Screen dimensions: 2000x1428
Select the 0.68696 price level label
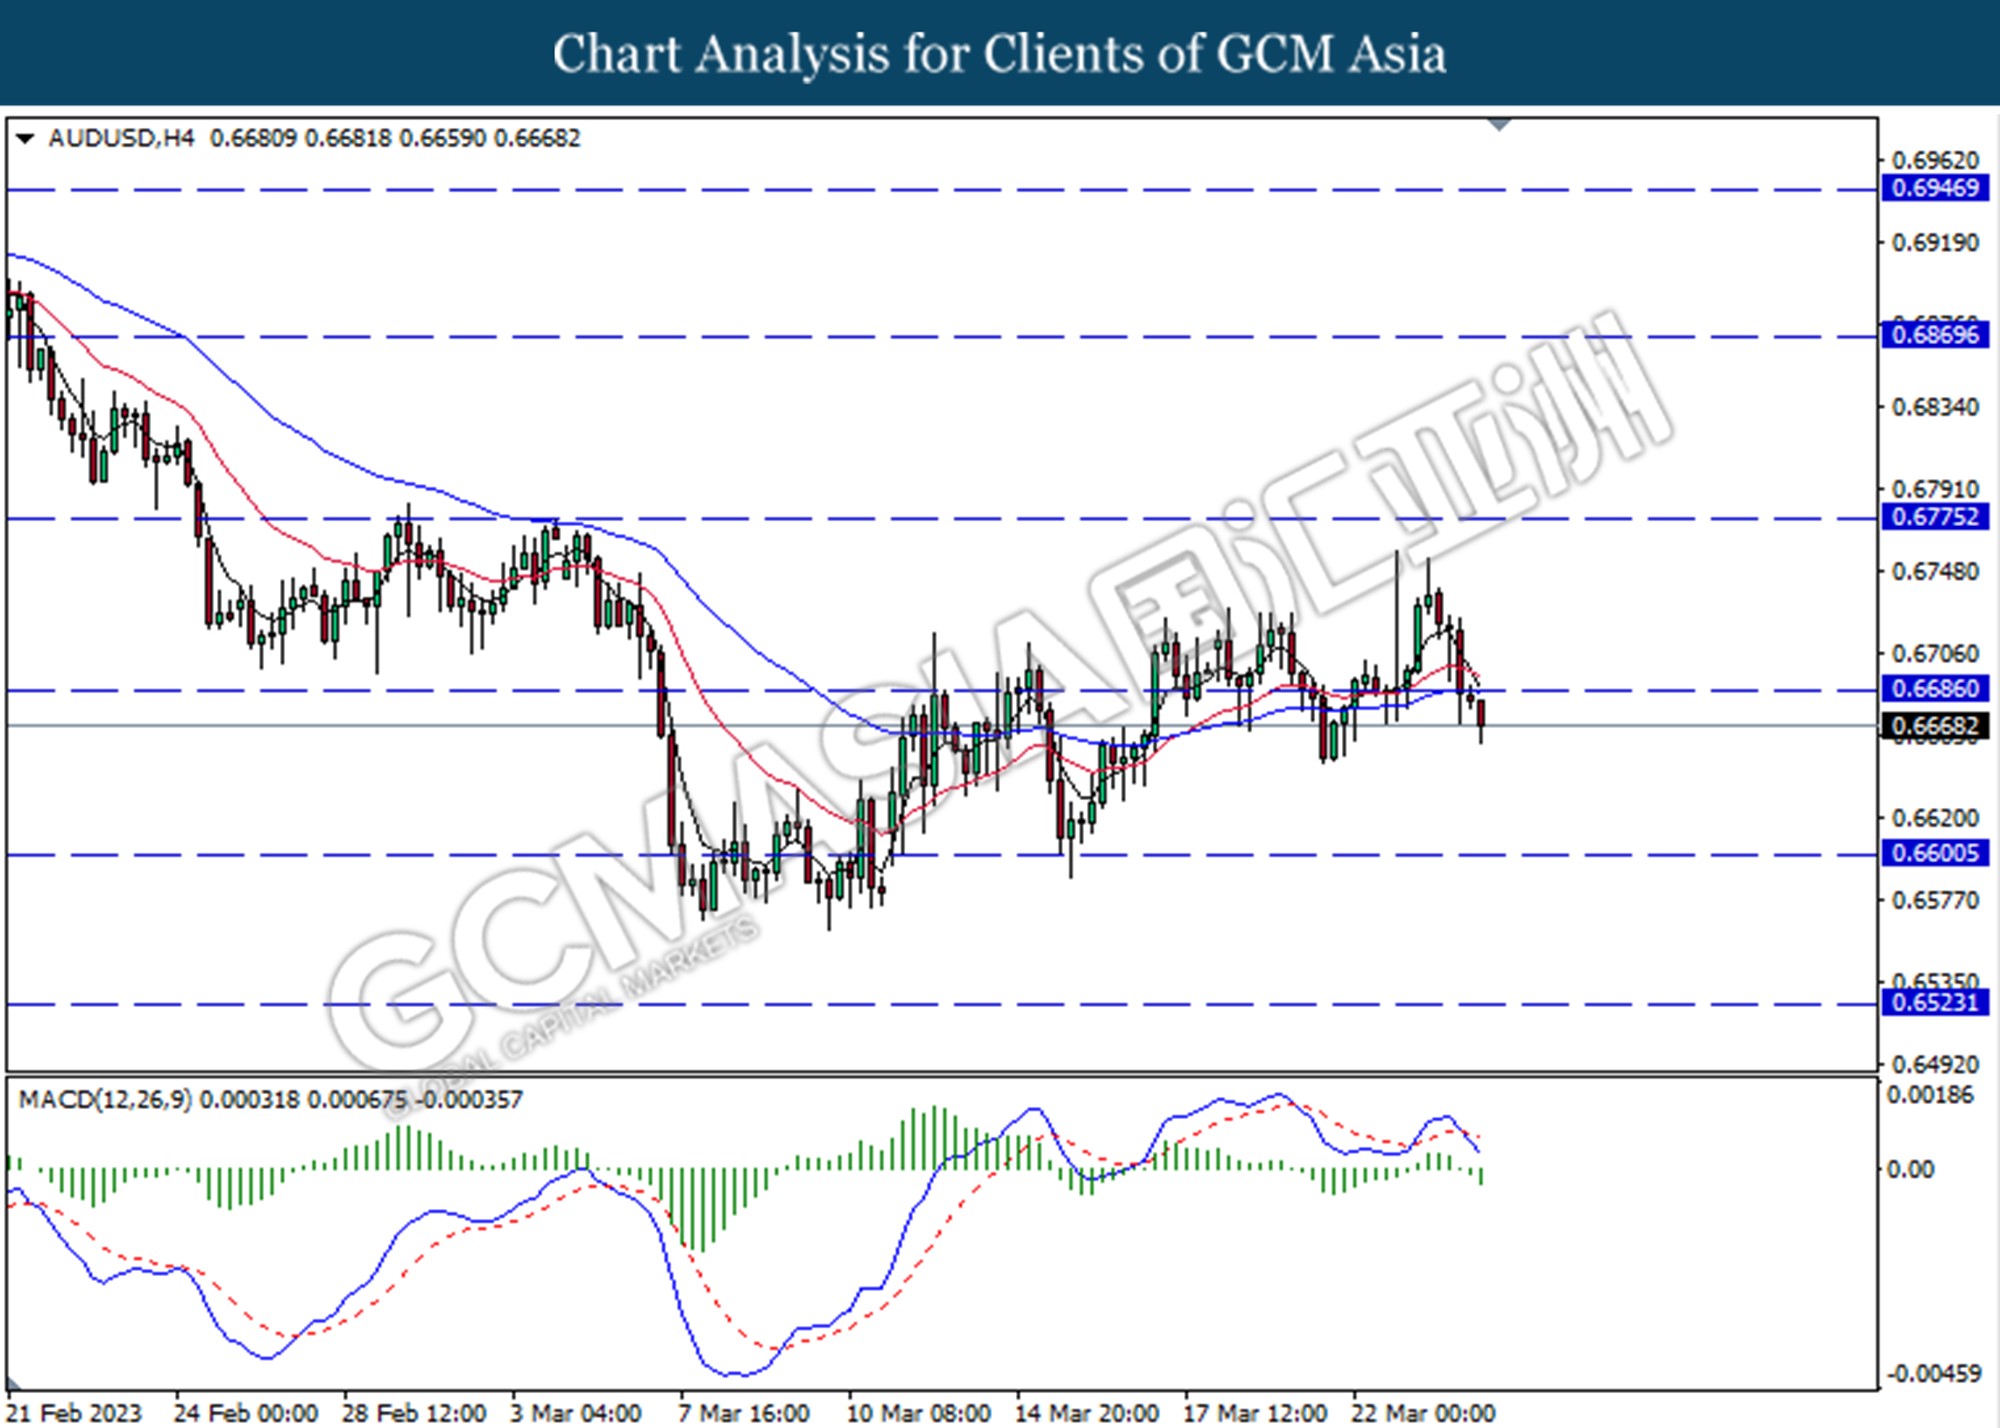(x=1935, y=334)
